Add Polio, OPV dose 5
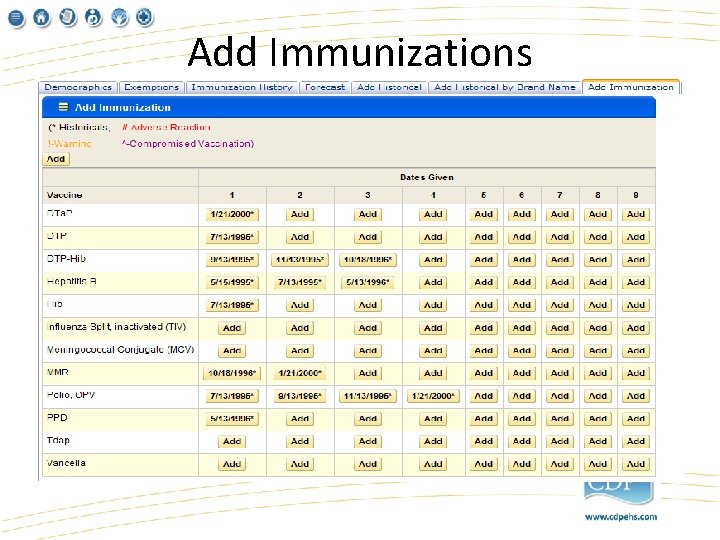720x540 pixels. [x=484, y=396]
